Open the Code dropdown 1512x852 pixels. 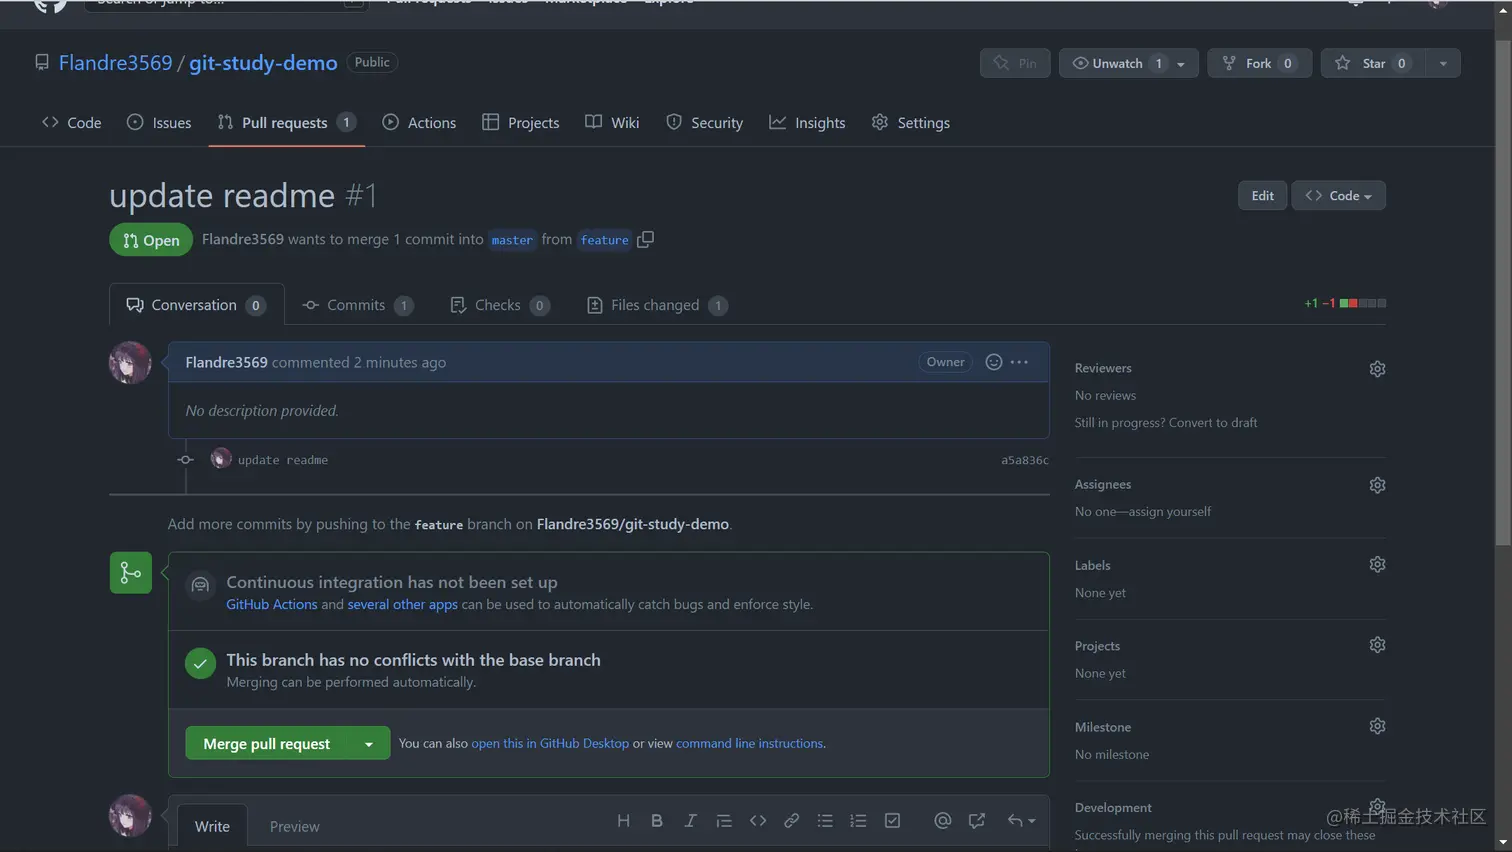1338,195
